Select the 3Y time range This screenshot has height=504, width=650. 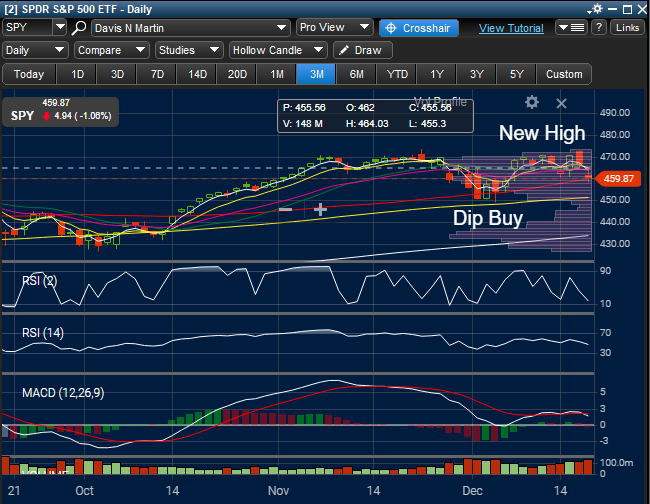pos(477,74)
